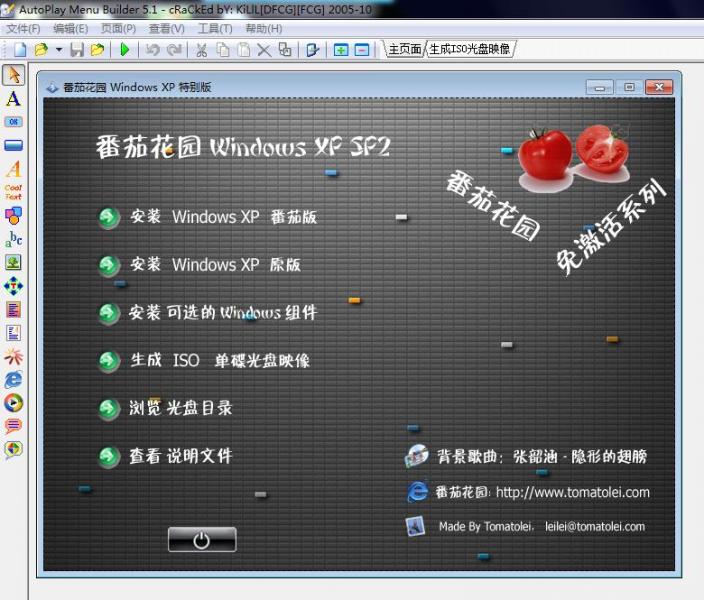Image resolution: width=704 pixels, height=600 pixels.
Task: Open the tomatolei.com website link
Action: (x=573, y=492)
